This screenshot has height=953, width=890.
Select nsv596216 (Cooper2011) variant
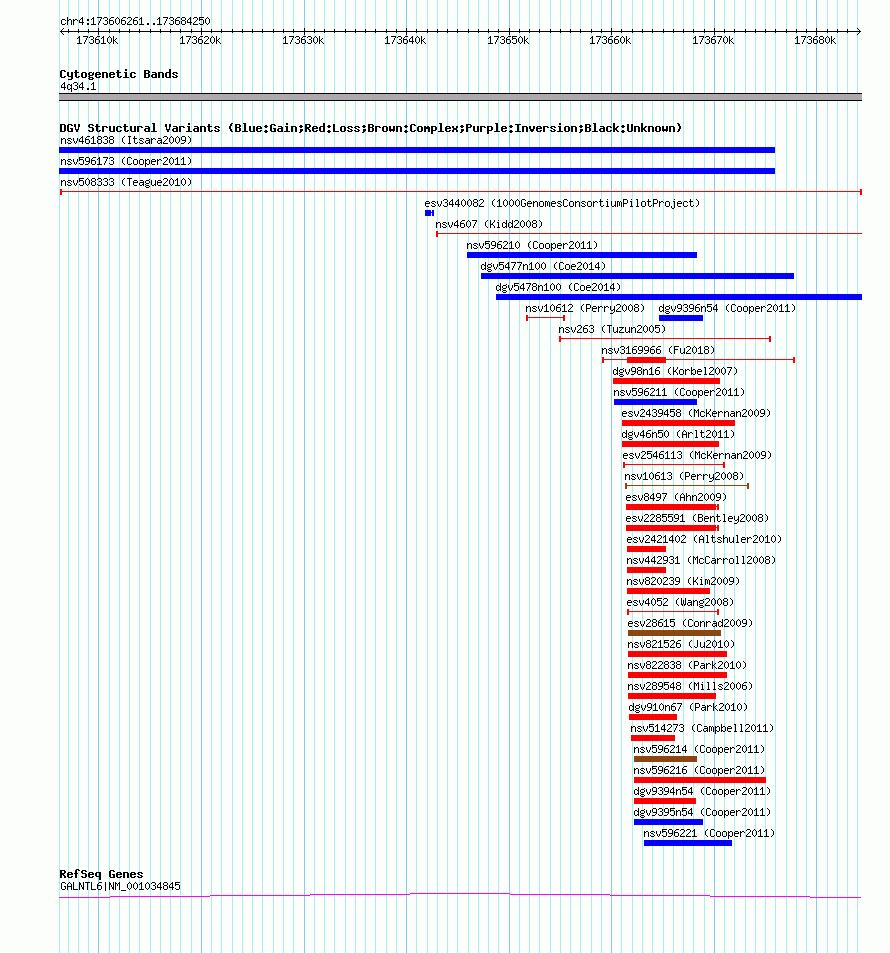(699, 771)
